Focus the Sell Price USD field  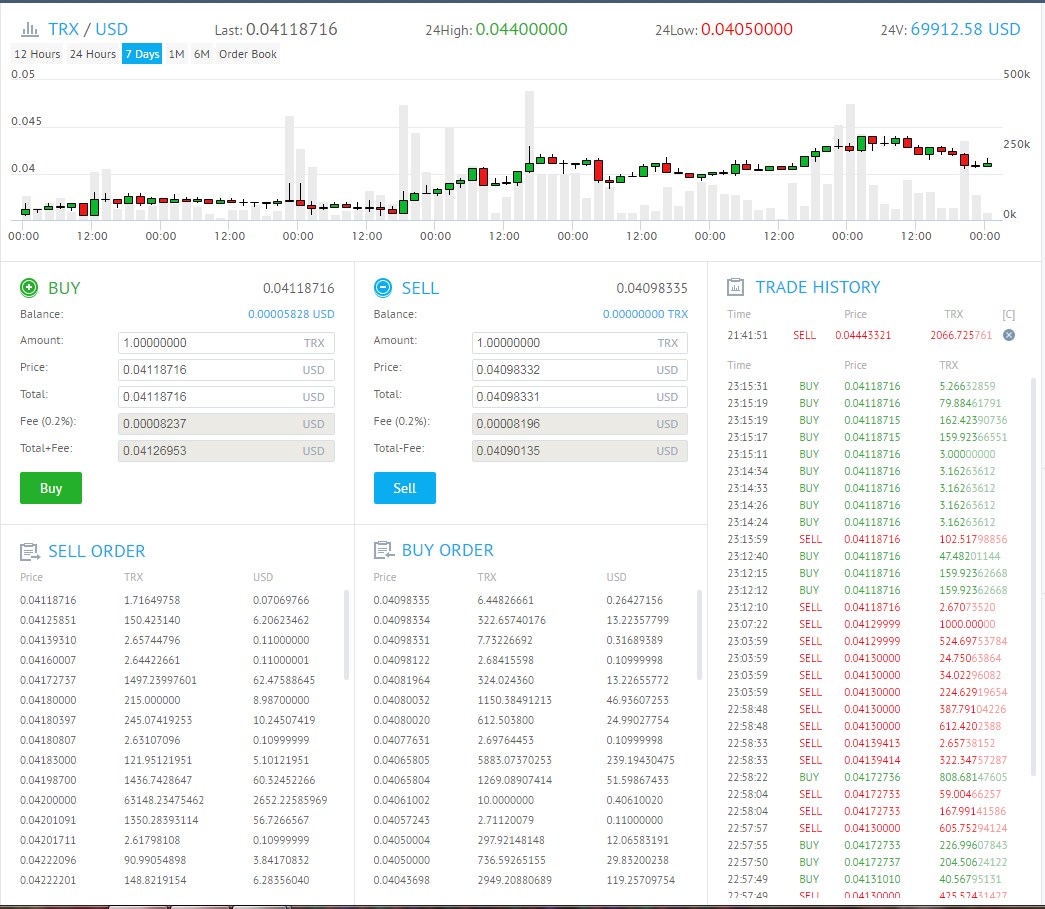[579, 370]
